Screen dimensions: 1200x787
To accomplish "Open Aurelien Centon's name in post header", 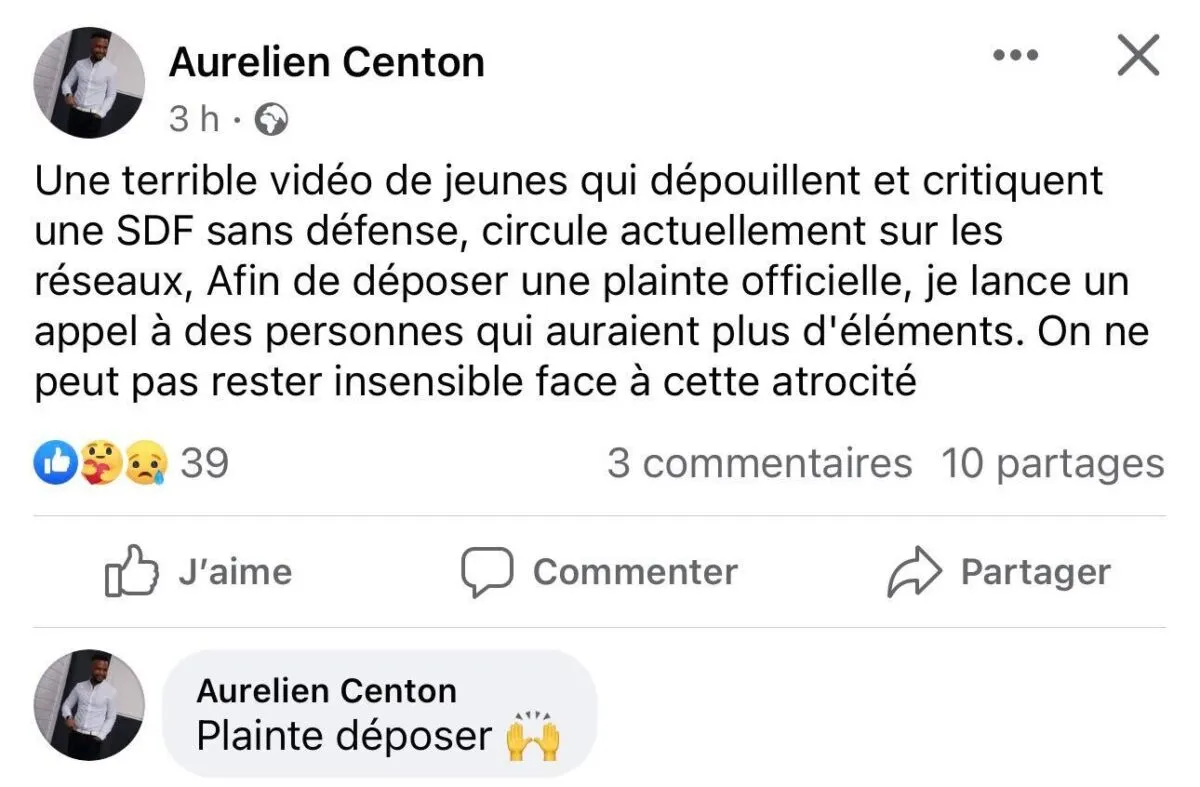I will point(326,62).
